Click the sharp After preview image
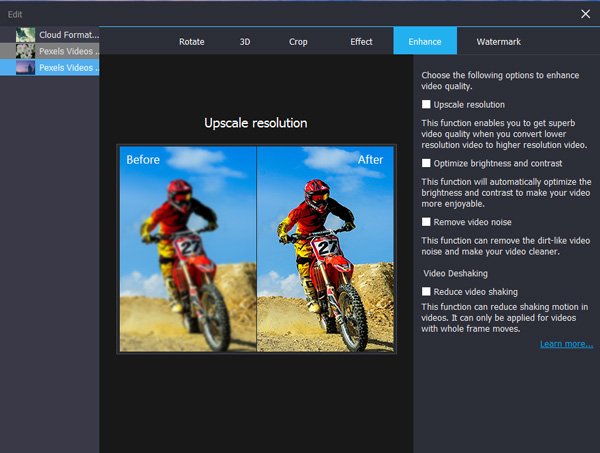Viewport: 600px width, 453px height. [326, 248]
